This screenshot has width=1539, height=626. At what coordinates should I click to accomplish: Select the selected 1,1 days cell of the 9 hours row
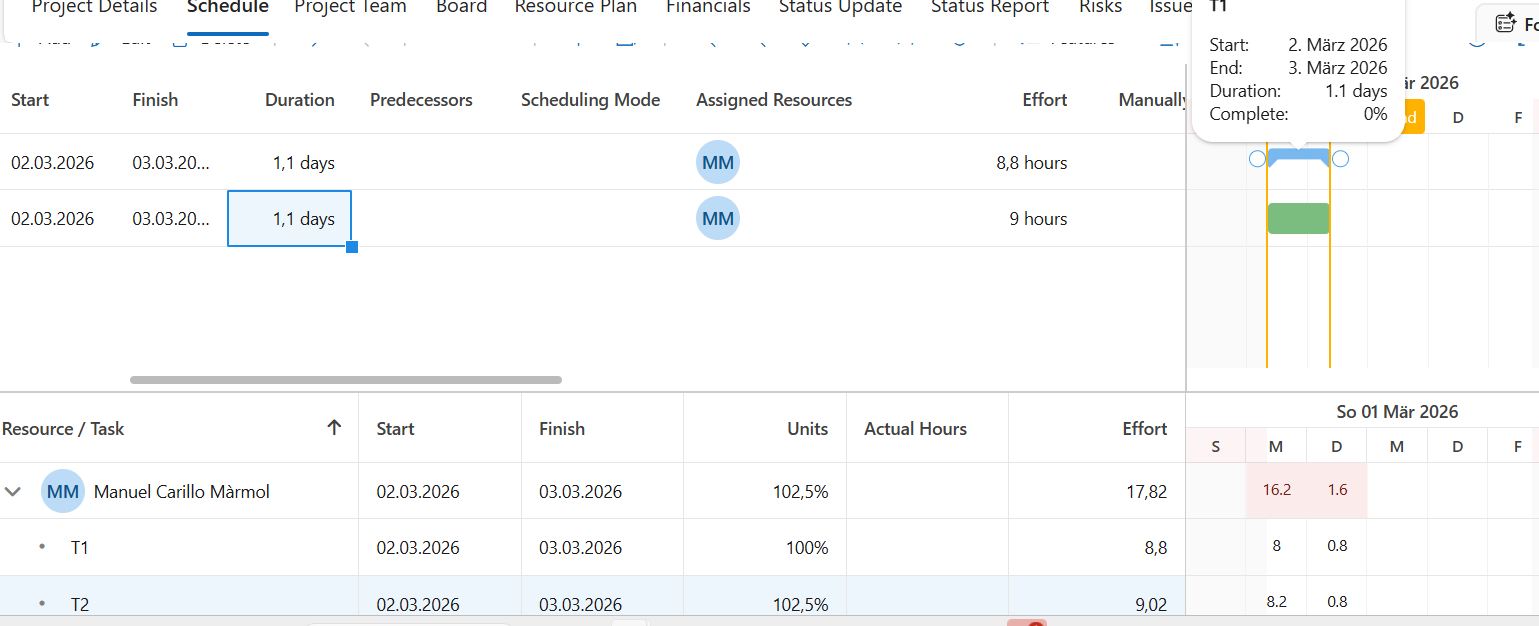(289, 218)
